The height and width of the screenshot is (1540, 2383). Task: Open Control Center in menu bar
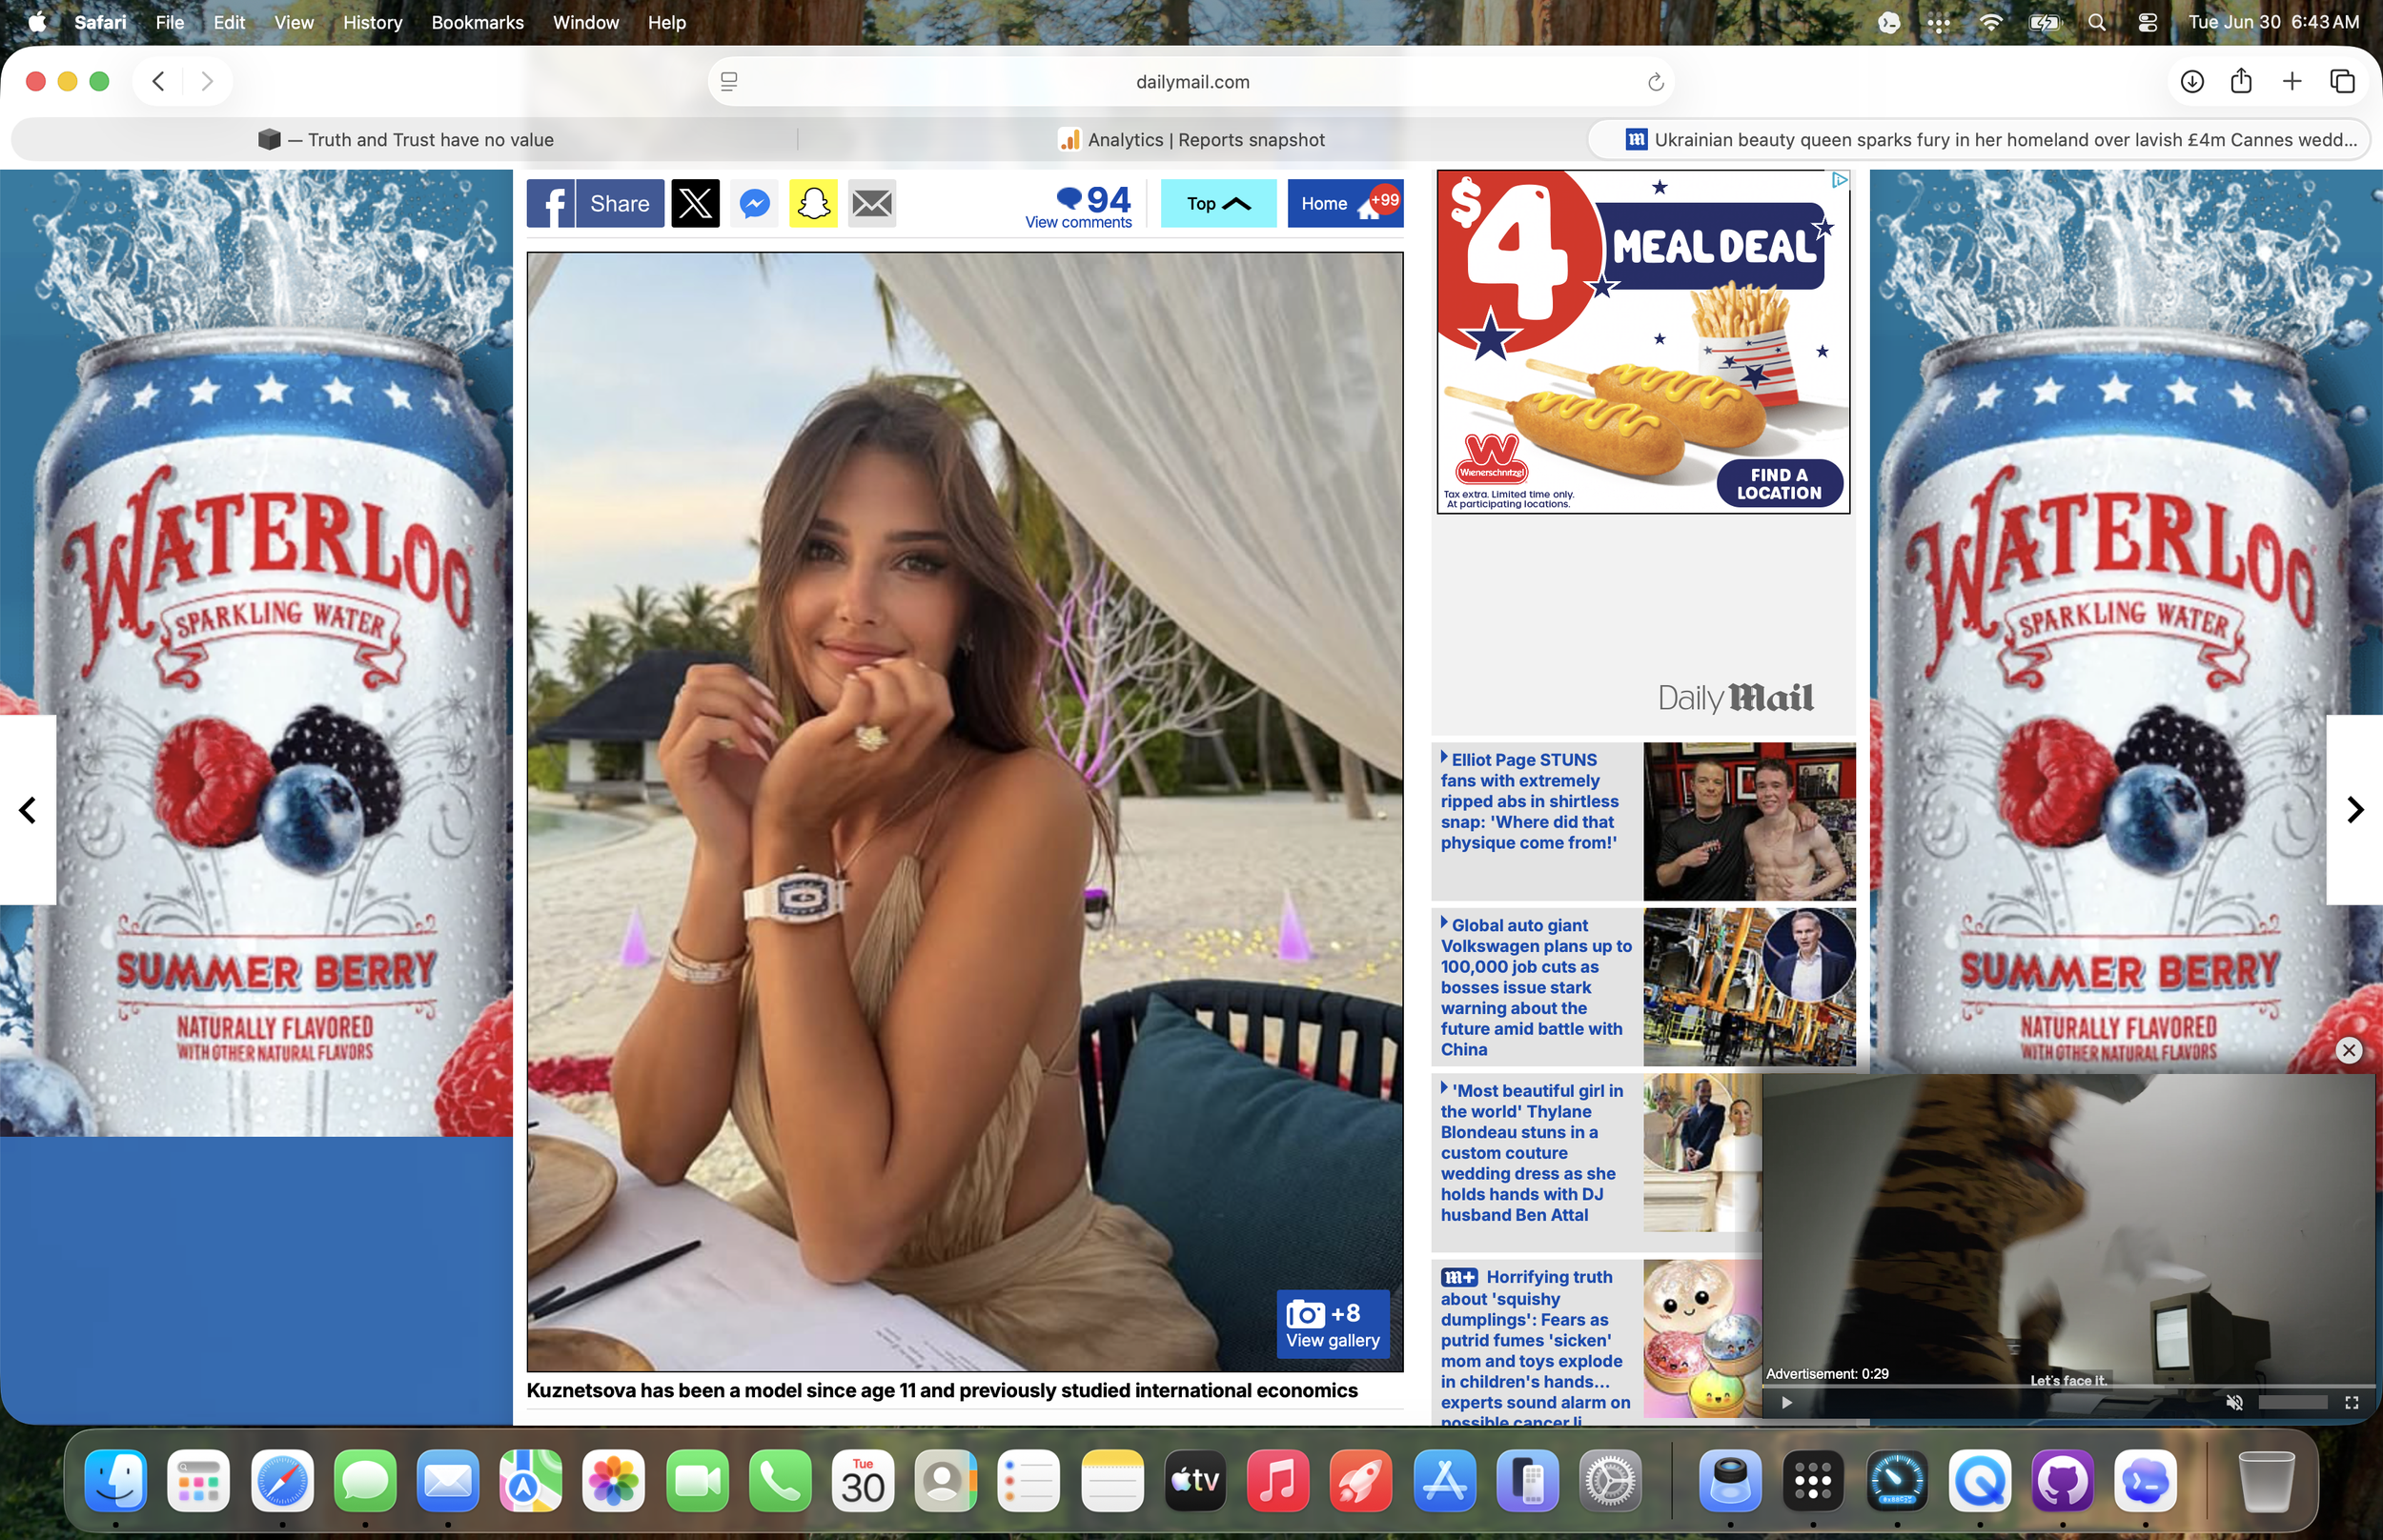pyautogui.click(x=2147, y=22)
